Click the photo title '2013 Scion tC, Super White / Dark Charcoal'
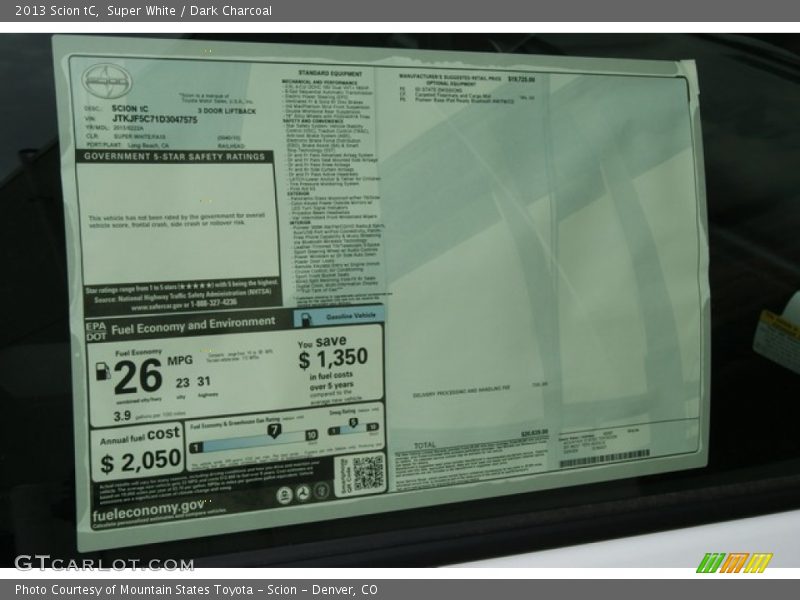The height and width of the screenshot is (600, 800). 143,11
